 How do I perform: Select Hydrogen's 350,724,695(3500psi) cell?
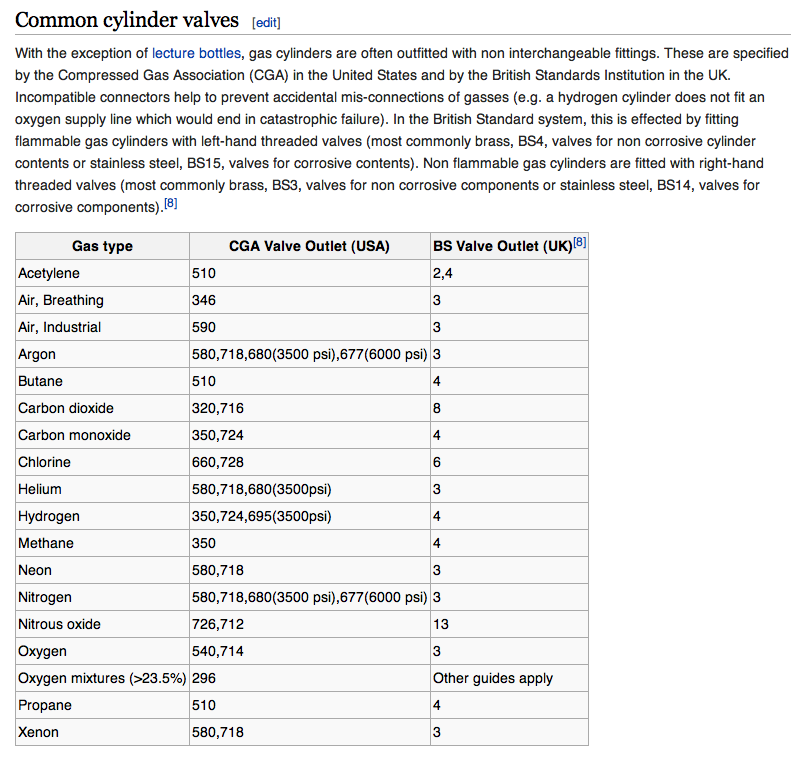(261, 516)
